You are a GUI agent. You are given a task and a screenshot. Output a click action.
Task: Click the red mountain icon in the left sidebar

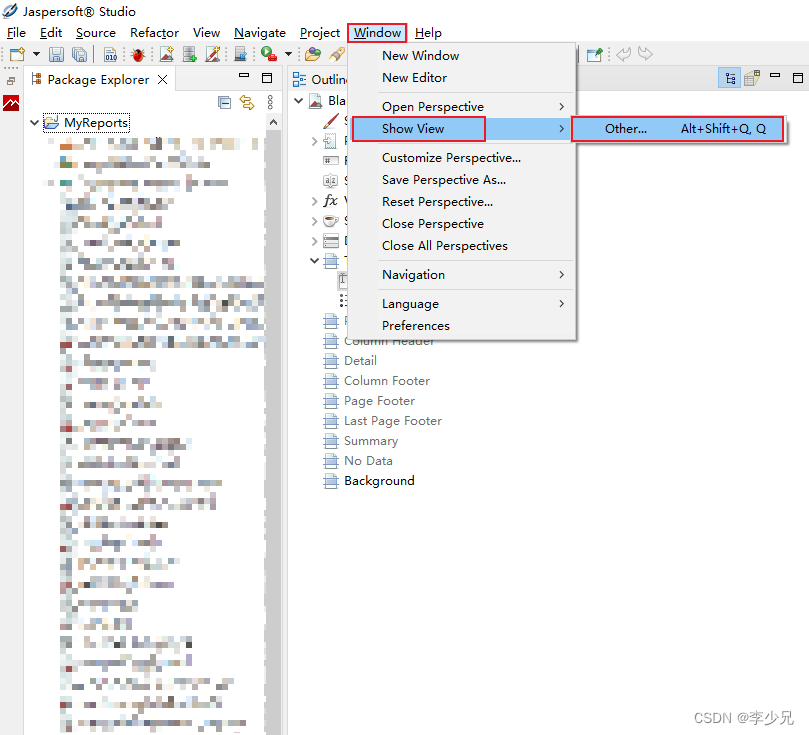click(x=9, y=101)
